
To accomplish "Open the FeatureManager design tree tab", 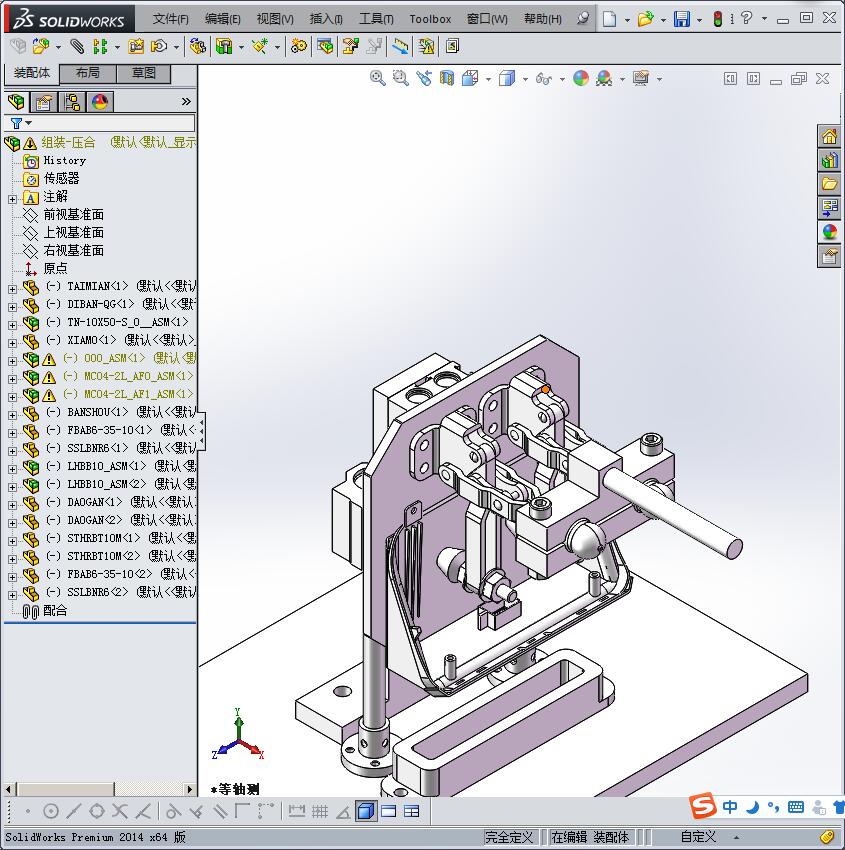I will click(16, 101).
